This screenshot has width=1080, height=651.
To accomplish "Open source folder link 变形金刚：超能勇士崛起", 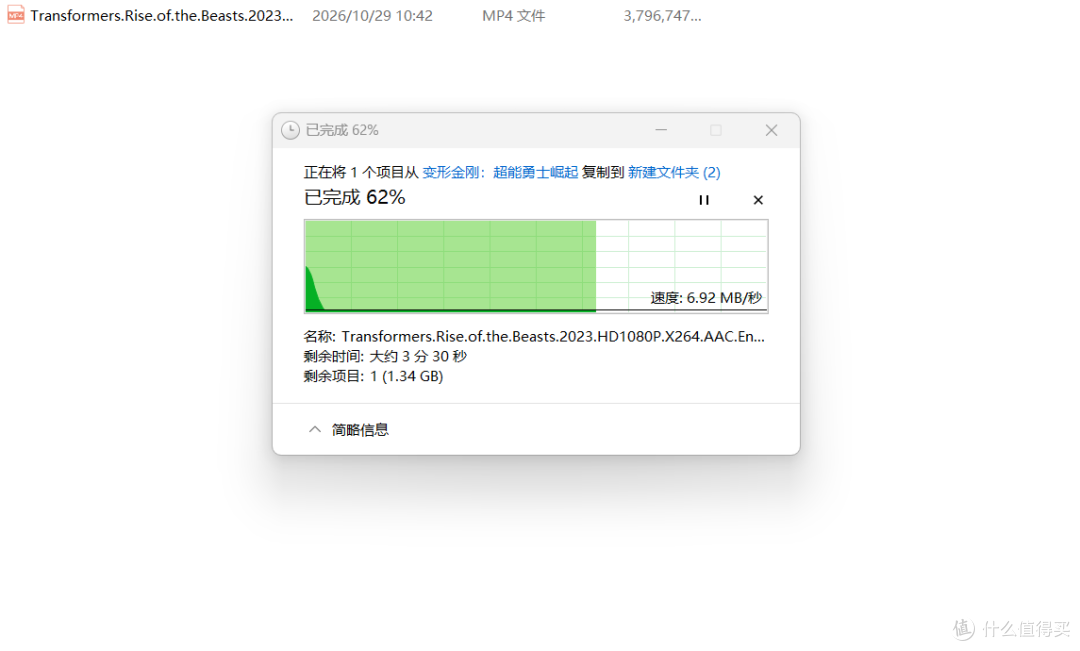I will (500, 172).
